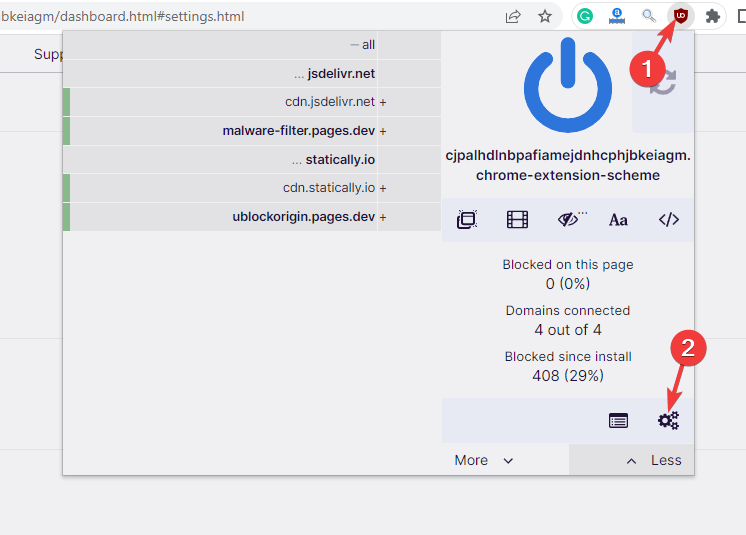Click global rule cell for cdn.jsdelivr.net
Viewport: 746px width, 535px height.
pyautogui.click(x=409, y=102)
